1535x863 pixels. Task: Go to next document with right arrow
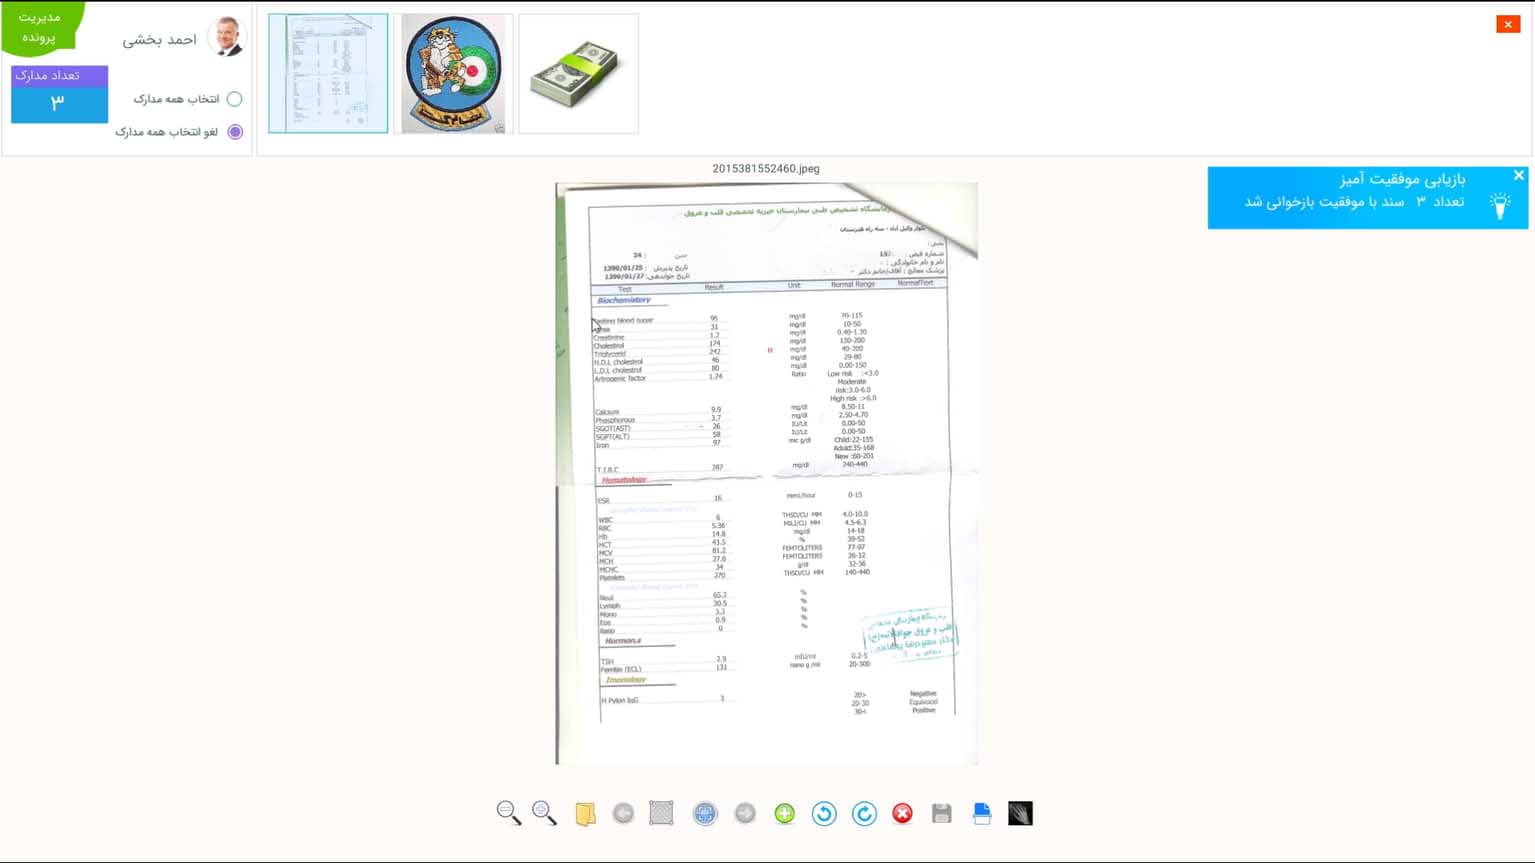click(x=745, y=814)
